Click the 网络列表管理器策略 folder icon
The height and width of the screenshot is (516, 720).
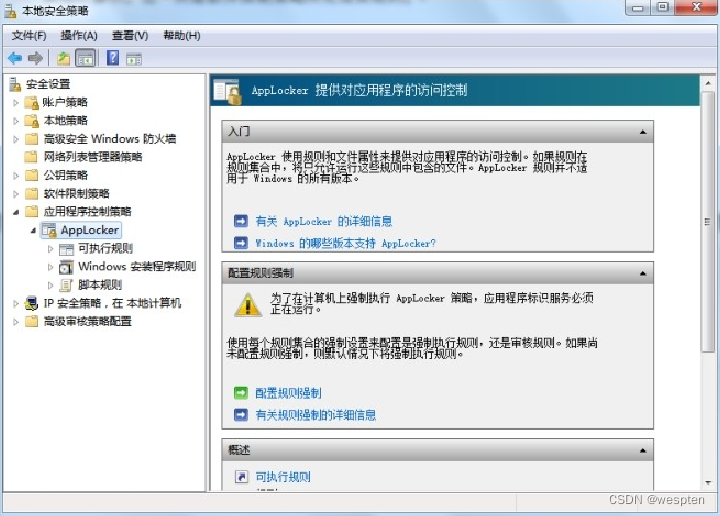pos(31,157)
